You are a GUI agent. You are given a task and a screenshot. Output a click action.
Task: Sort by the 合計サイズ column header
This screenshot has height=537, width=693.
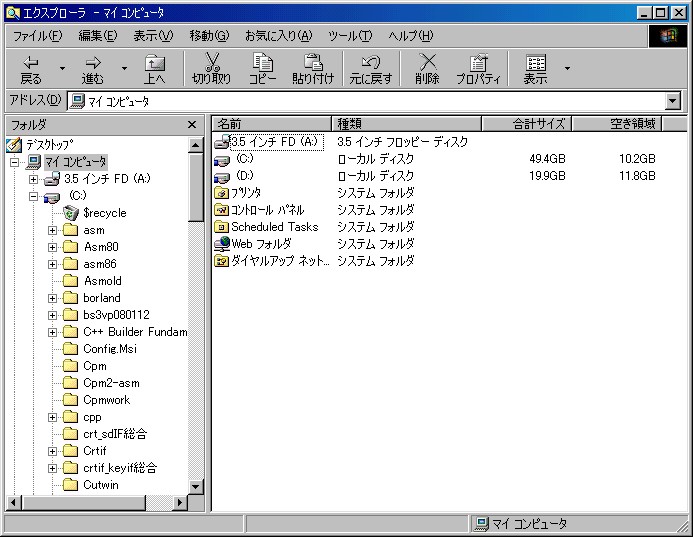pos(526,124)
